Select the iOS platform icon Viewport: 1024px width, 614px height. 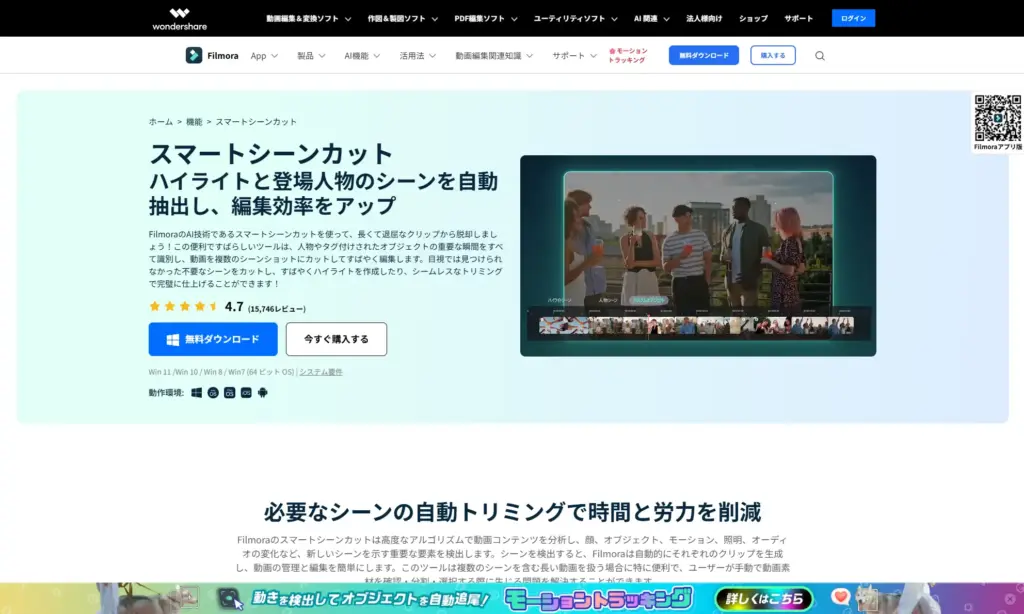pos(246,393)
